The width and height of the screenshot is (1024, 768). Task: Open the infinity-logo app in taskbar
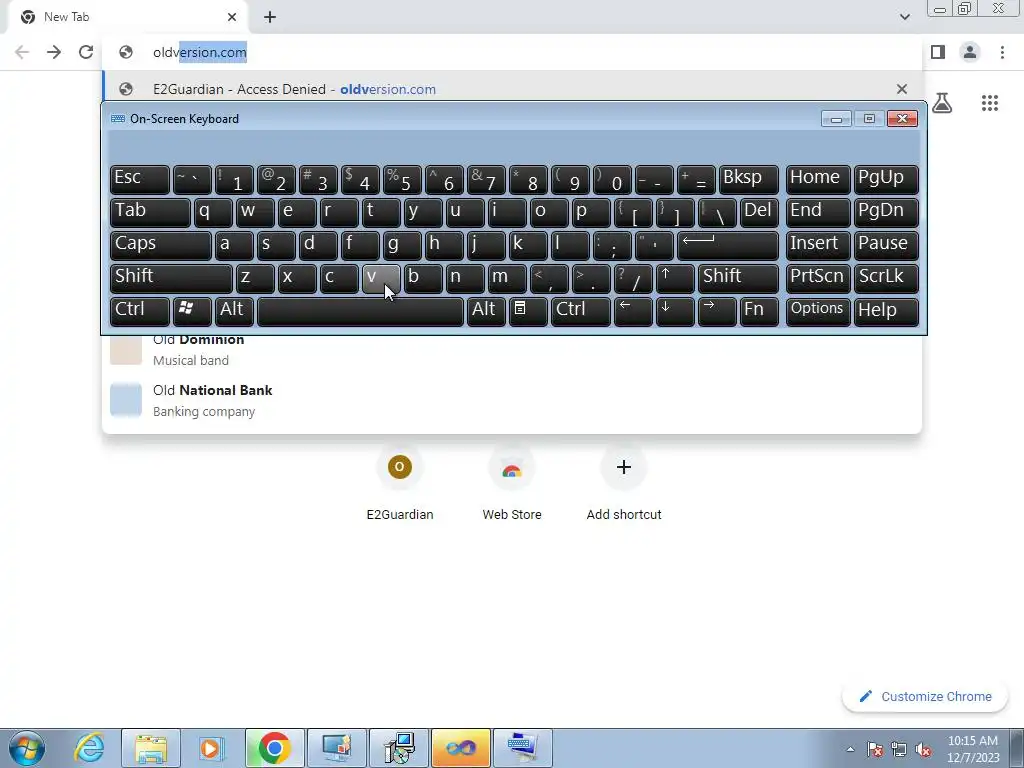(460, 748)
